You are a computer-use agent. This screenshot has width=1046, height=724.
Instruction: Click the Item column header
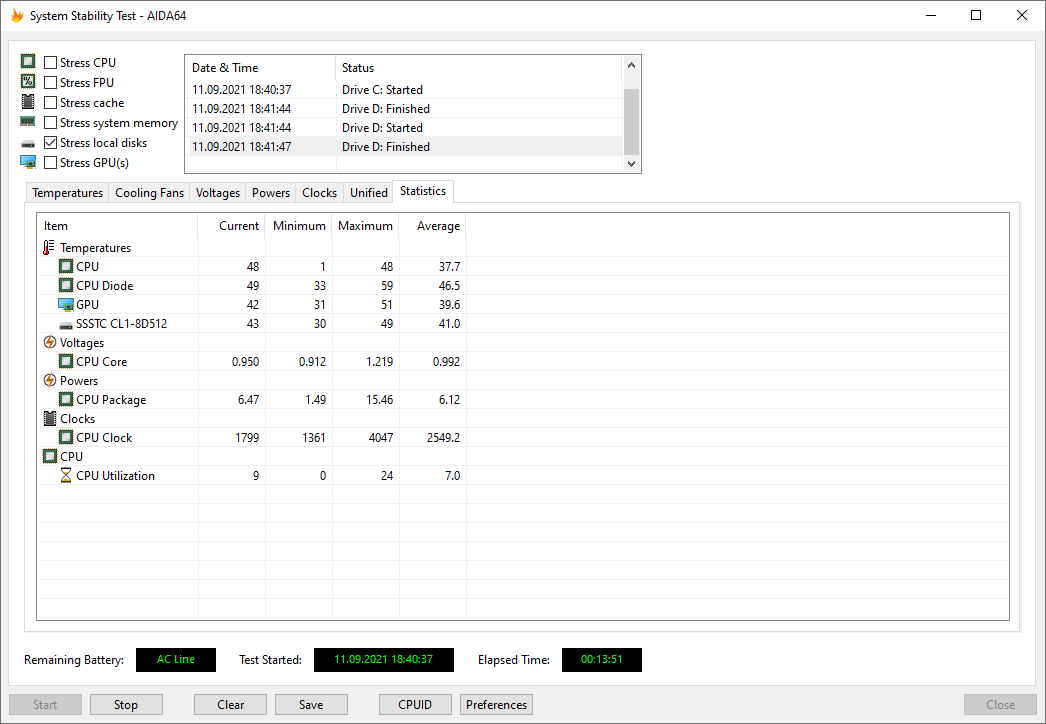[x=117, y=226]
